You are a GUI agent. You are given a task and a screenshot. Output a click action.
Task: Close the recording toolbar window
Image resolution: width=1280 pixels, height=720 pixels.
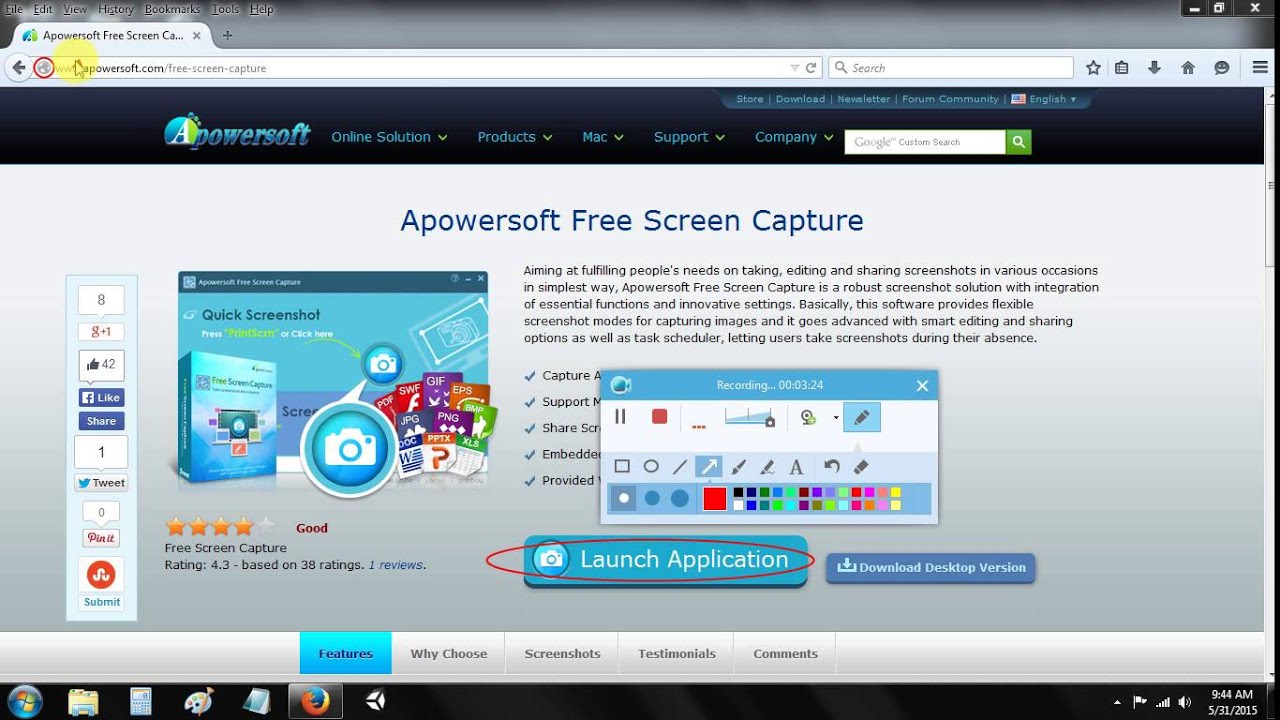point(922,385)
